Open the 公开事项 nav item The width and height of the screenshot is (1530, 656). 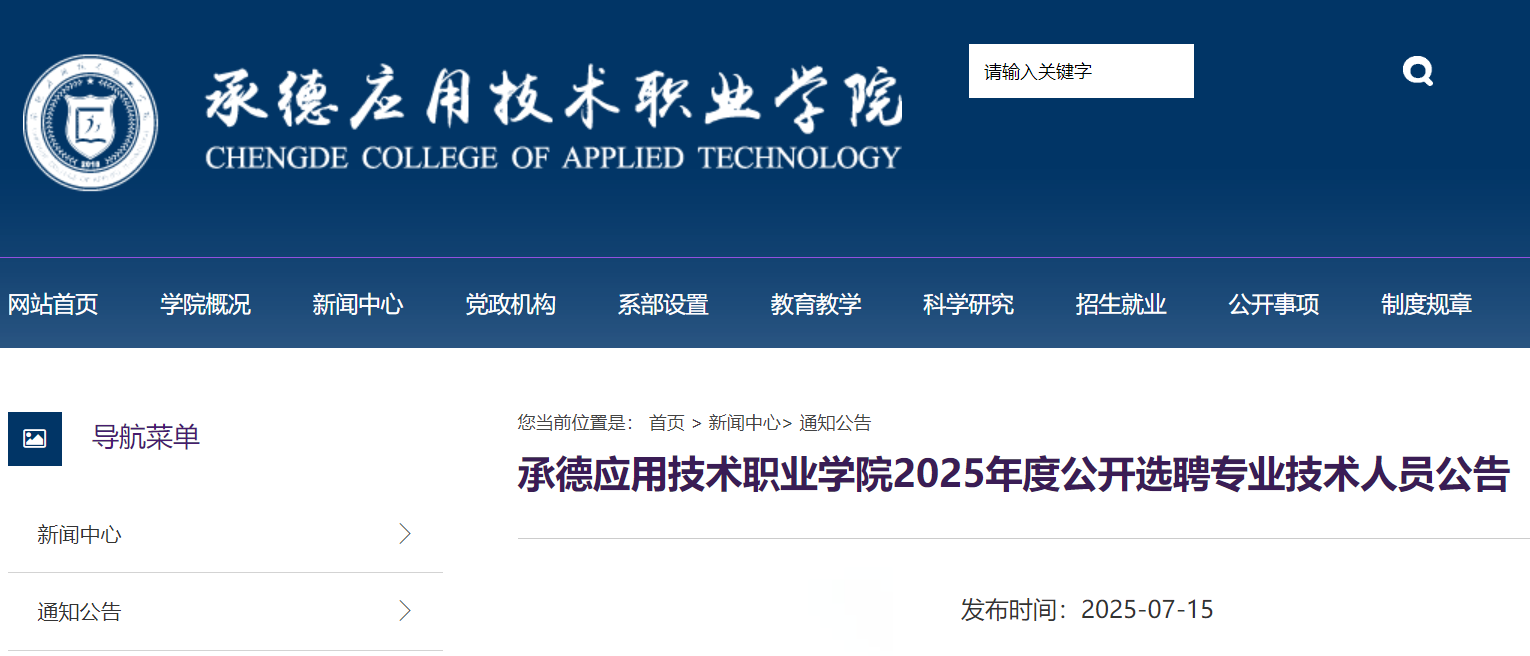pyautogui.click(x=1274, y=304)
